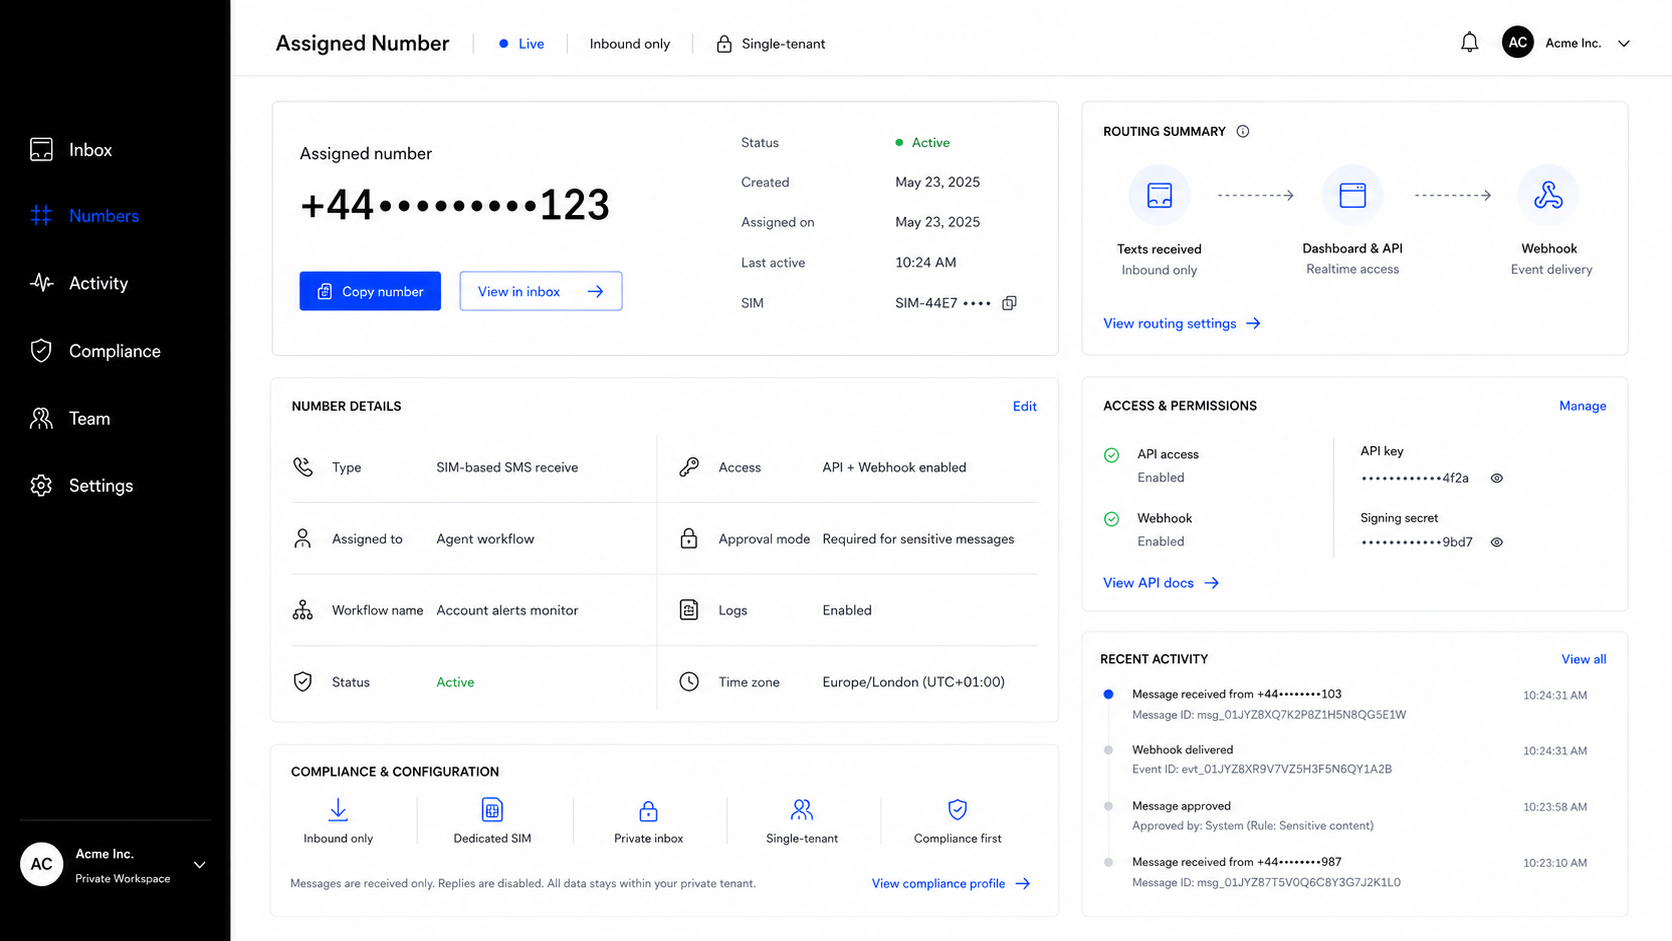1672x941 pixels.
Task: Open the View API docs link
Action: [1161, 583]
